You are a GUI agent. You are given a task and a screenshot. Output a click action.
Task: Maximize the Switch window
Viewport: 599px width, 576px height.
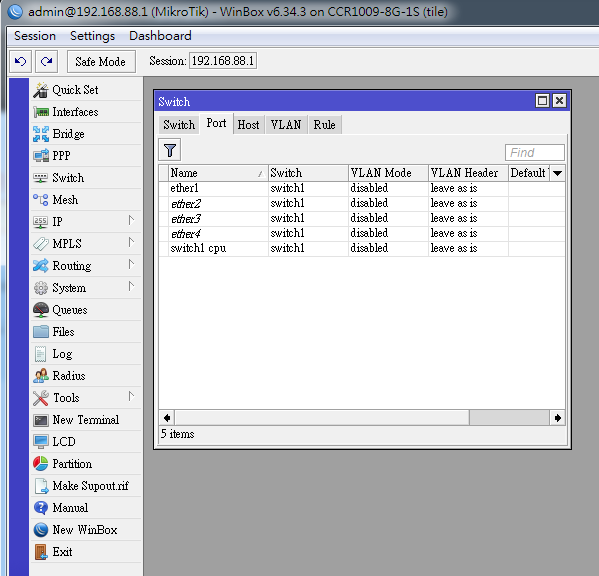[x=542, y=101]
